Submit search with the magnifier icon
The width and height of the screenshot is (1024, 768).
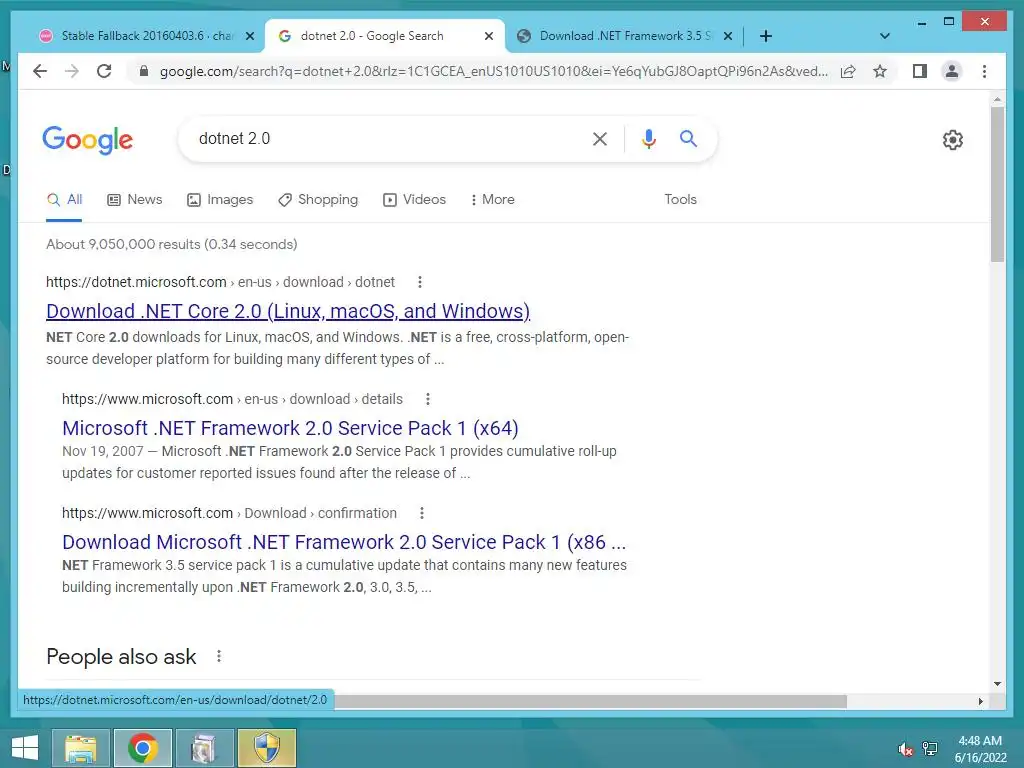pos(688,138)
